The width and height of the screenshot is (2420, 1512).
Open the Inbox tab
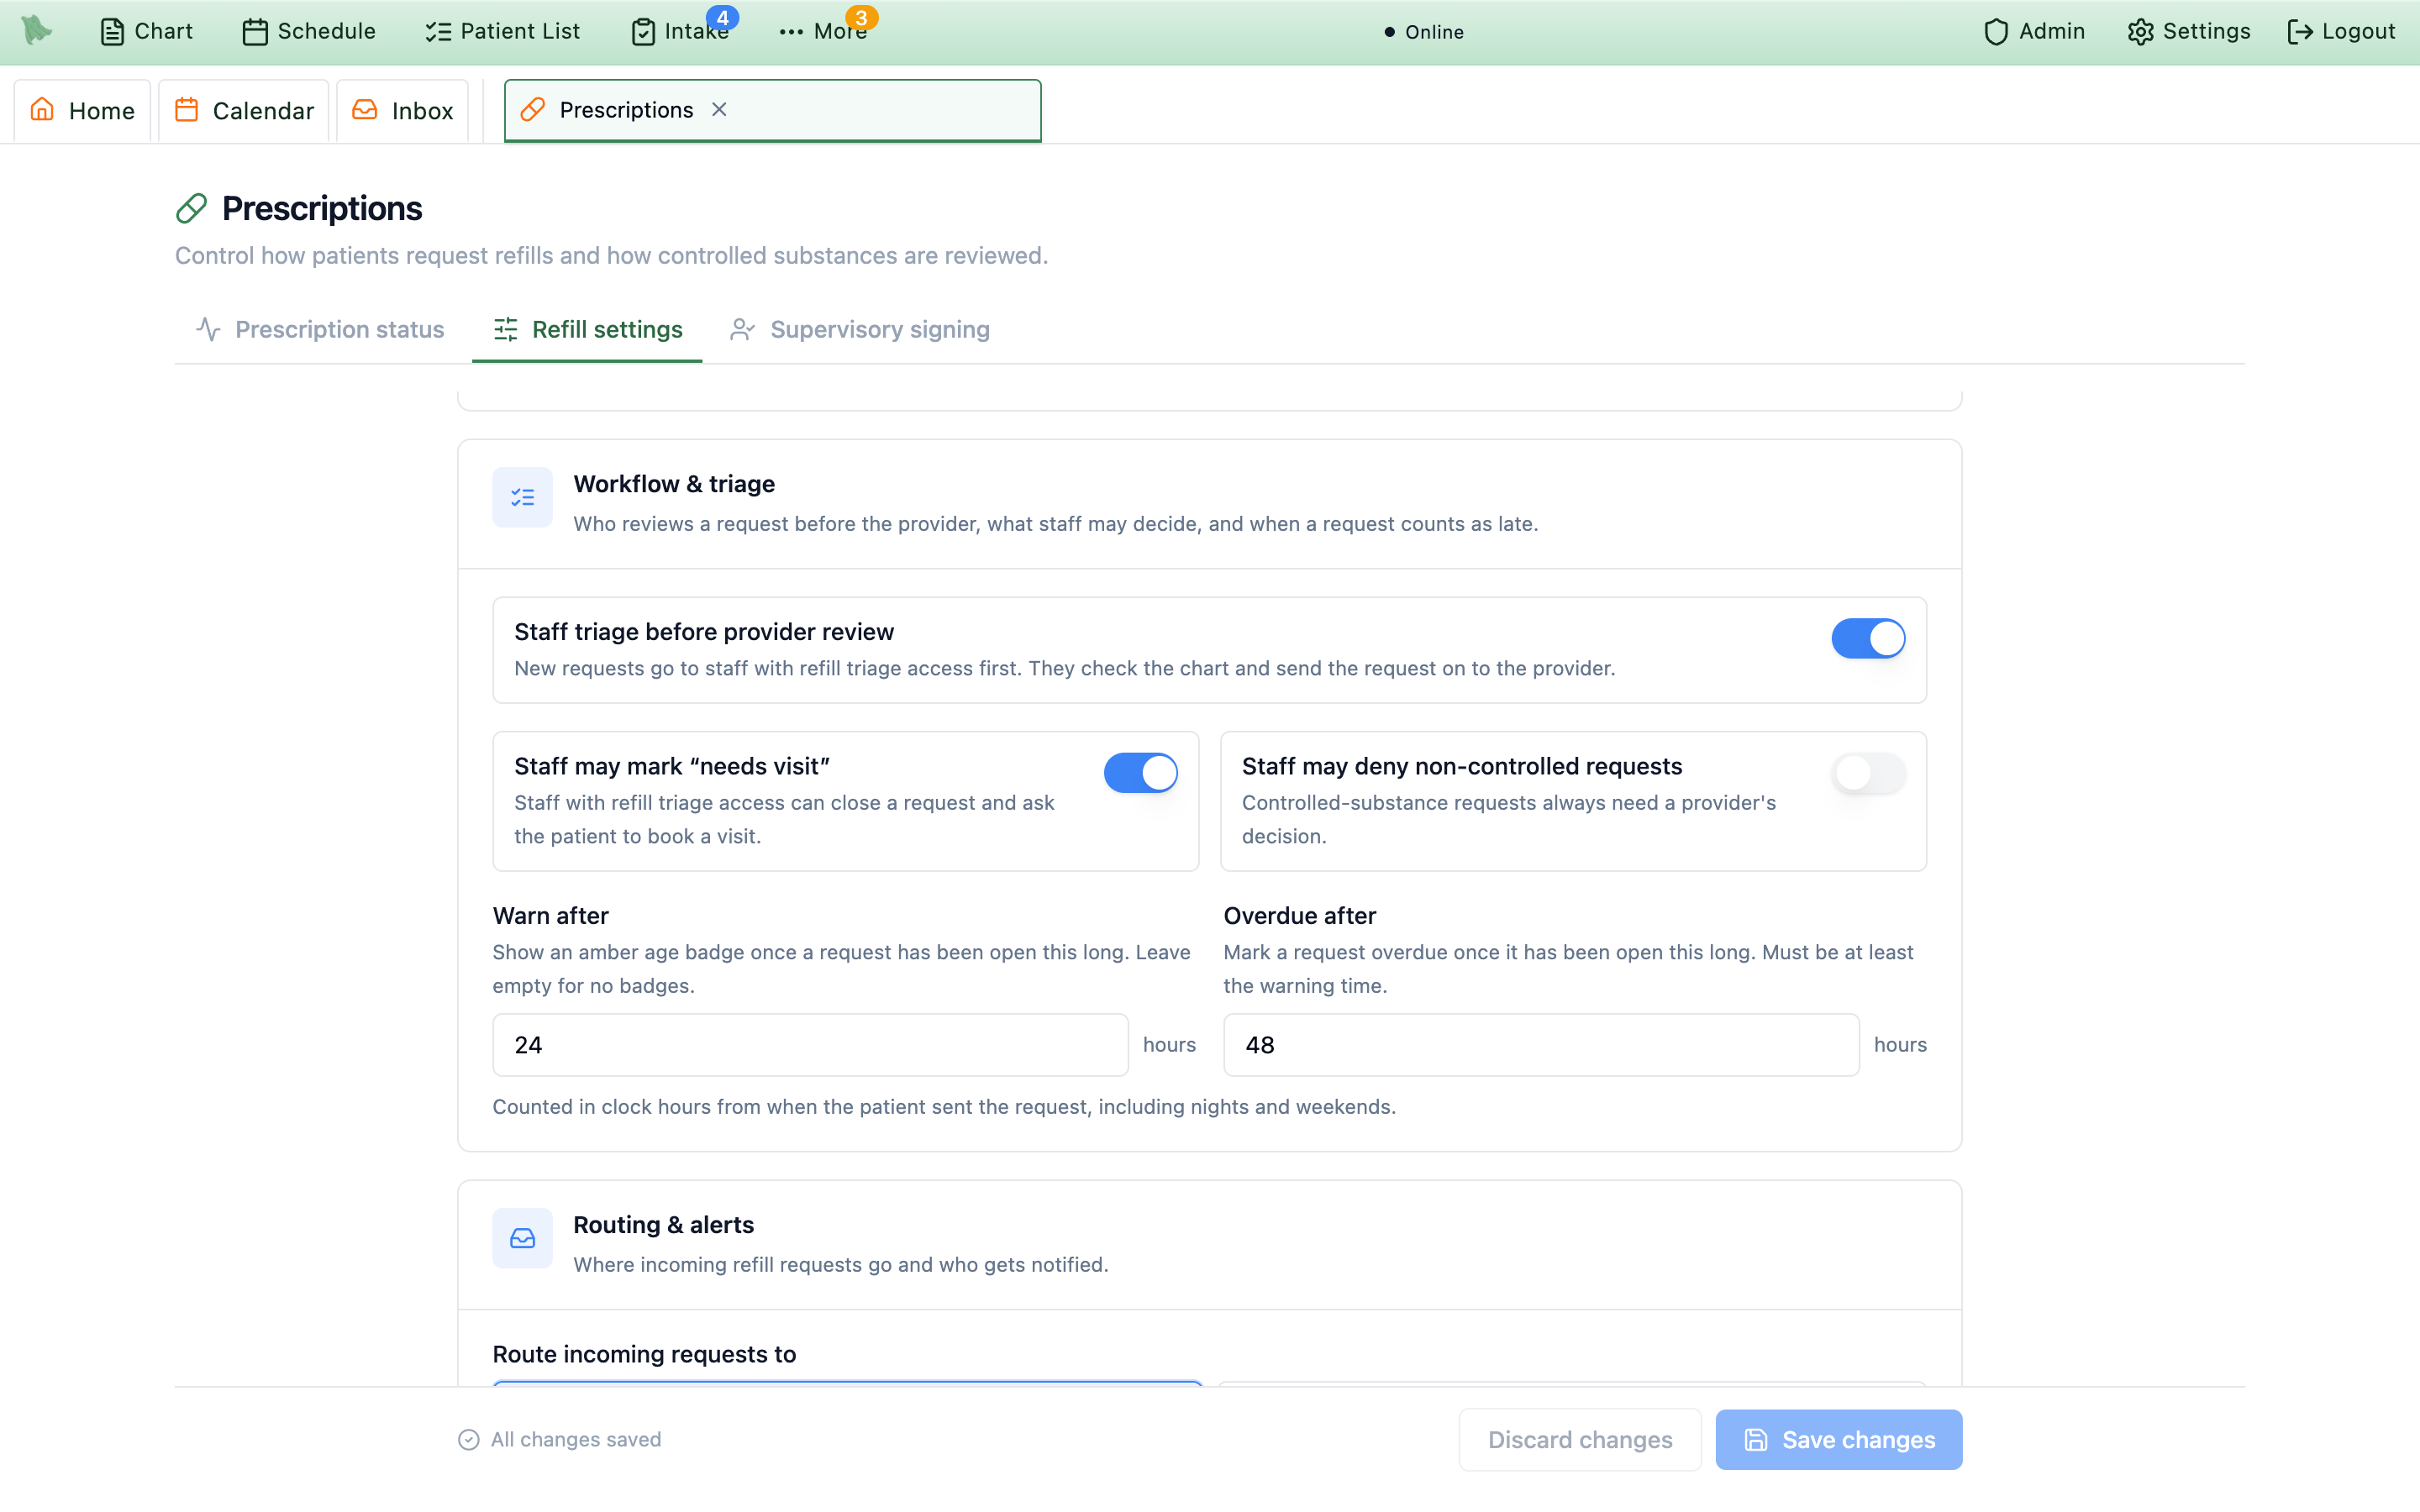(403, 110)
